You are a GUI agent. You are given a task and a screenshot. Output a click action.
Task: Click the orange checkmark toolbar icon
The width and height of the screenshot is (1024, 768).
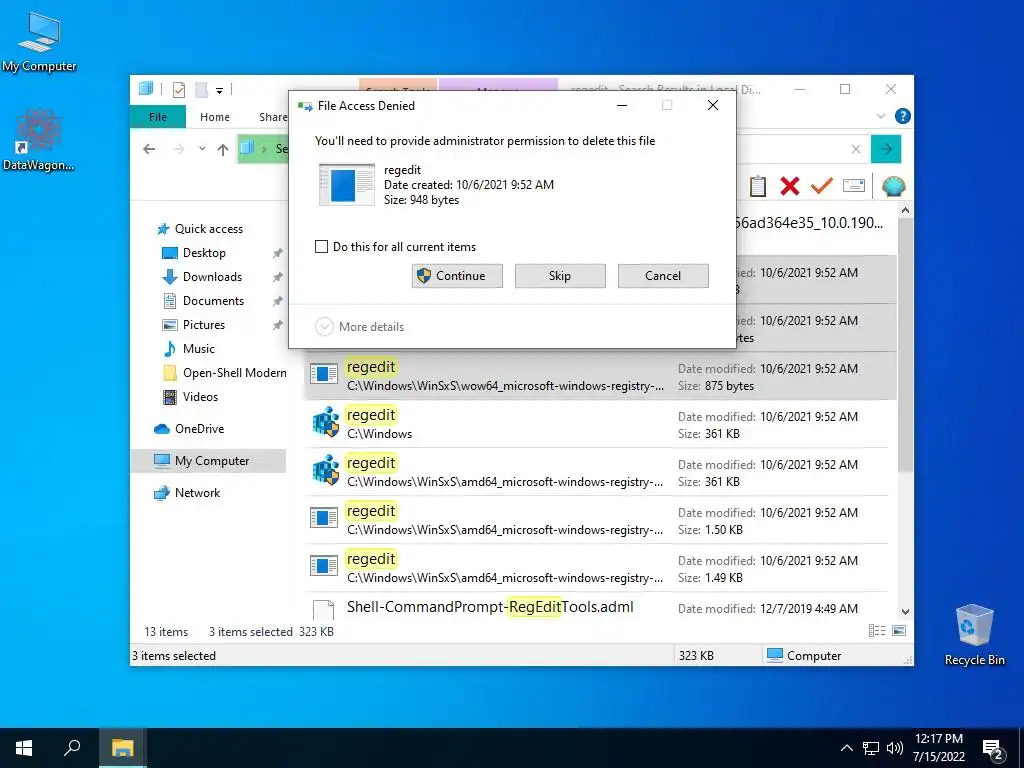(x=822, y=186)
